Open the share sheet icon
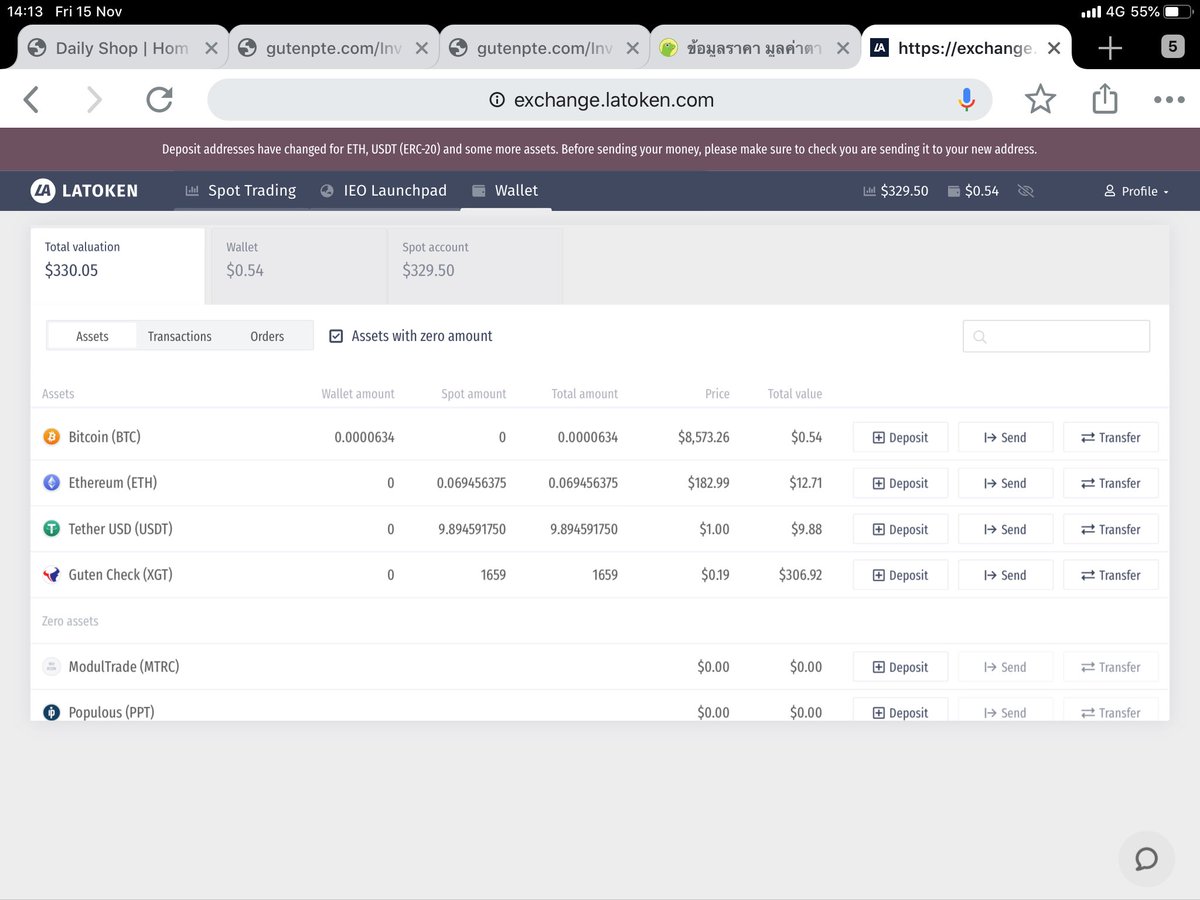Image resolution: width=1200 pixels, height=900 pixels. tap(1104, 98)
